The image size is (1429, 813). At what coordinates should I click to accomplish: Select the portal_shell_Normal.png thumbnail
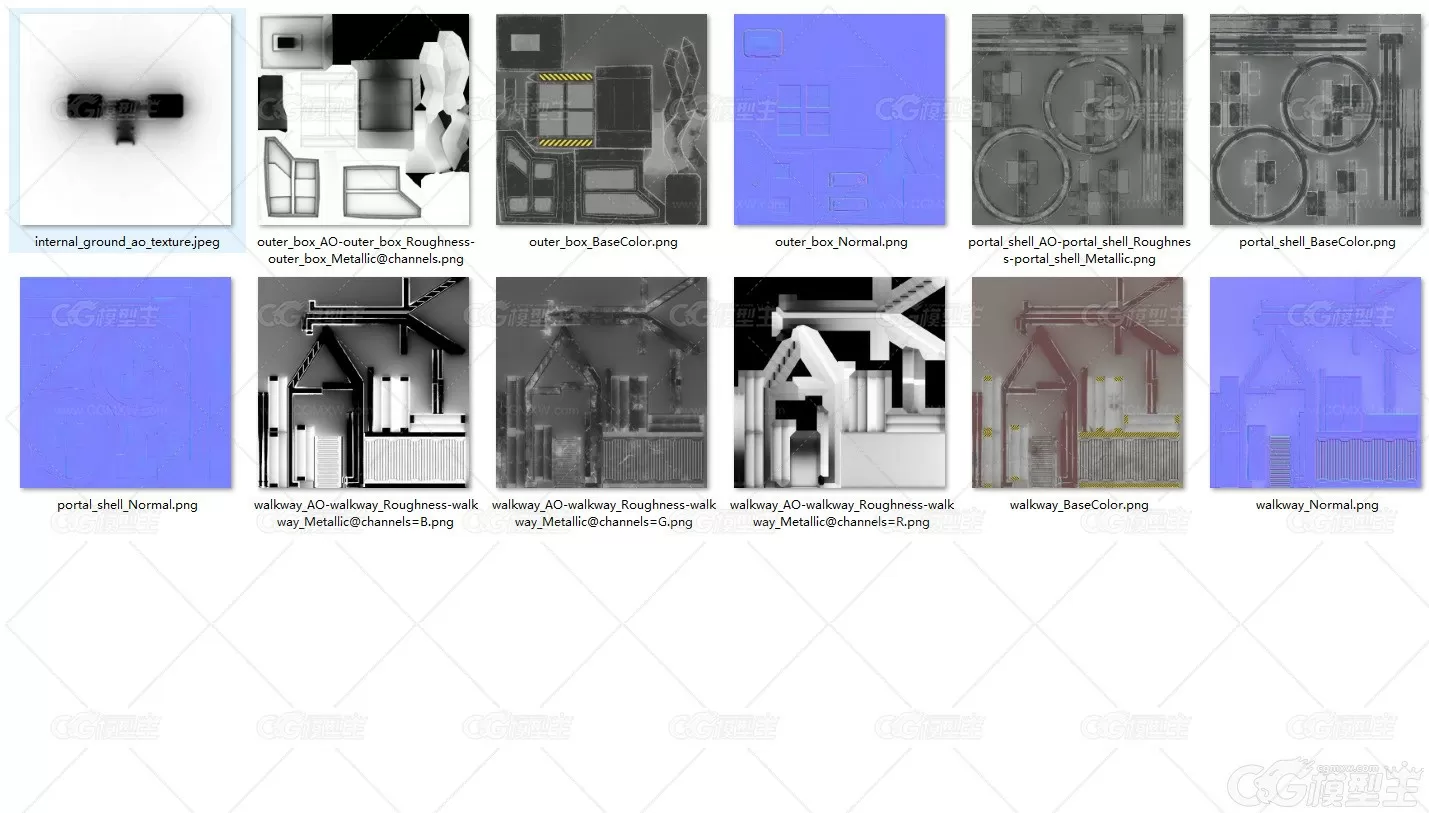coord(126,383)
